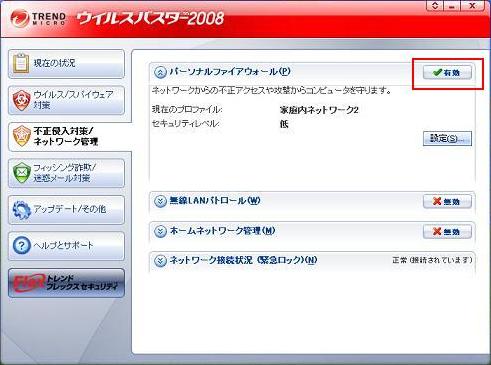Switch to the ウイルス/スパイウェア対策 tab

point(66,100)
